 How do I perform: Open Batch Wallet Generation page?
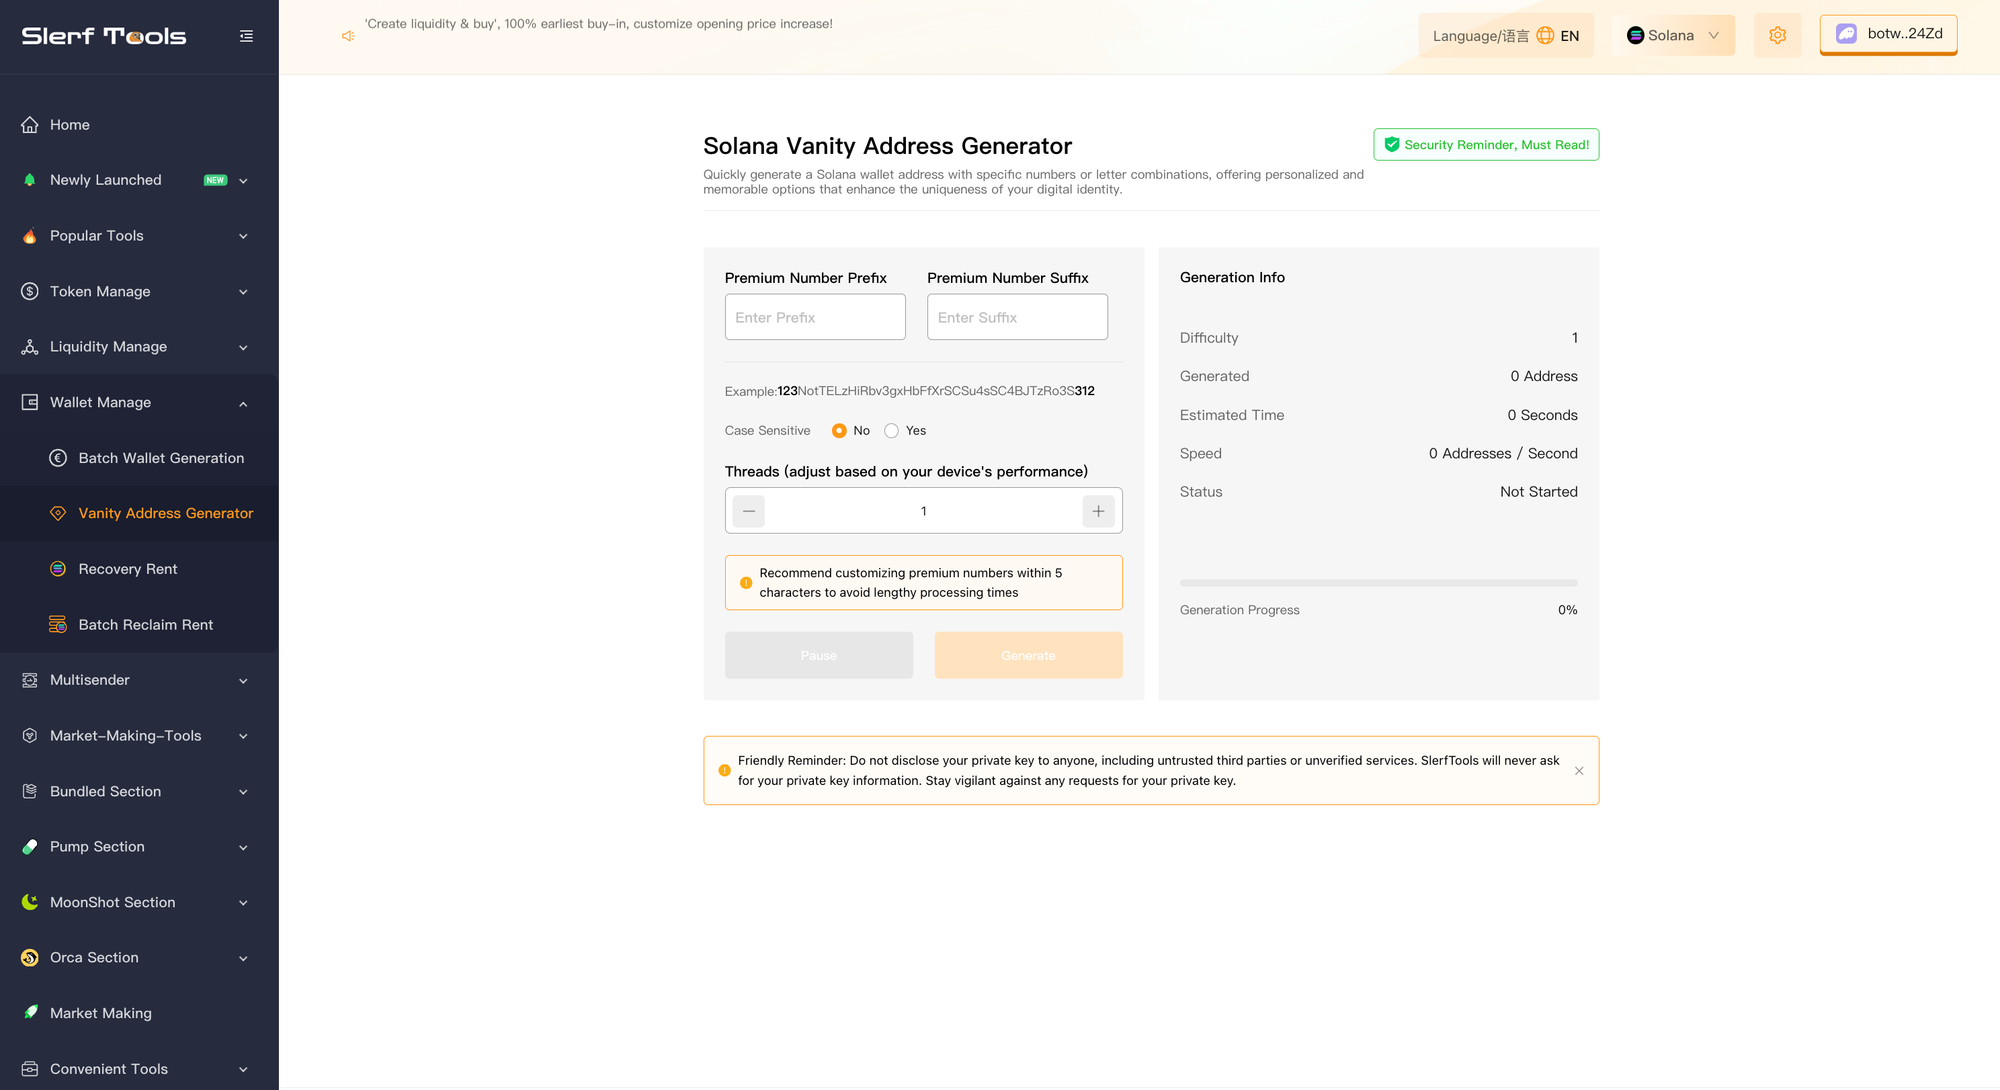(161, 458)
